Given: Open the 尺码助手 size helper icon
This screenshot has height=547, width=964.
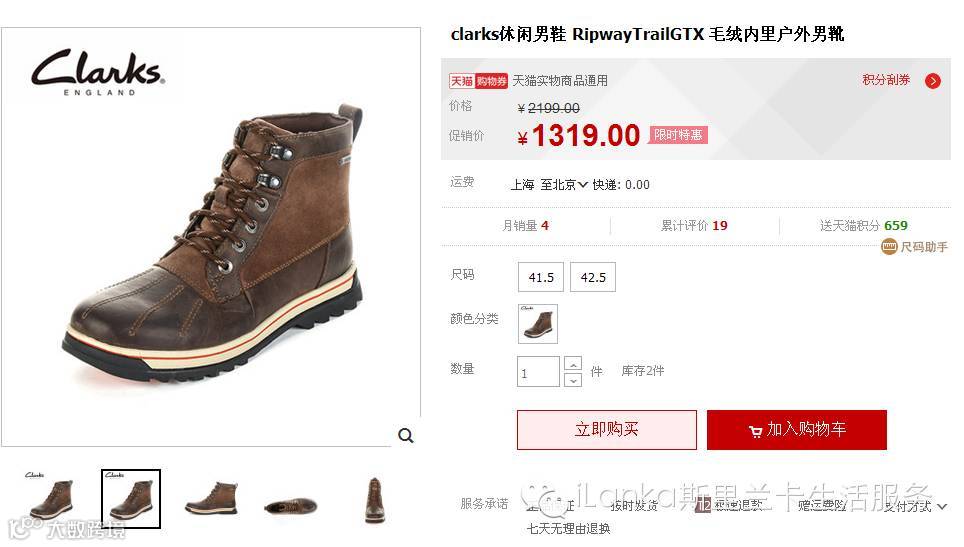Looking at the screenshot, I should coord(889,247).
